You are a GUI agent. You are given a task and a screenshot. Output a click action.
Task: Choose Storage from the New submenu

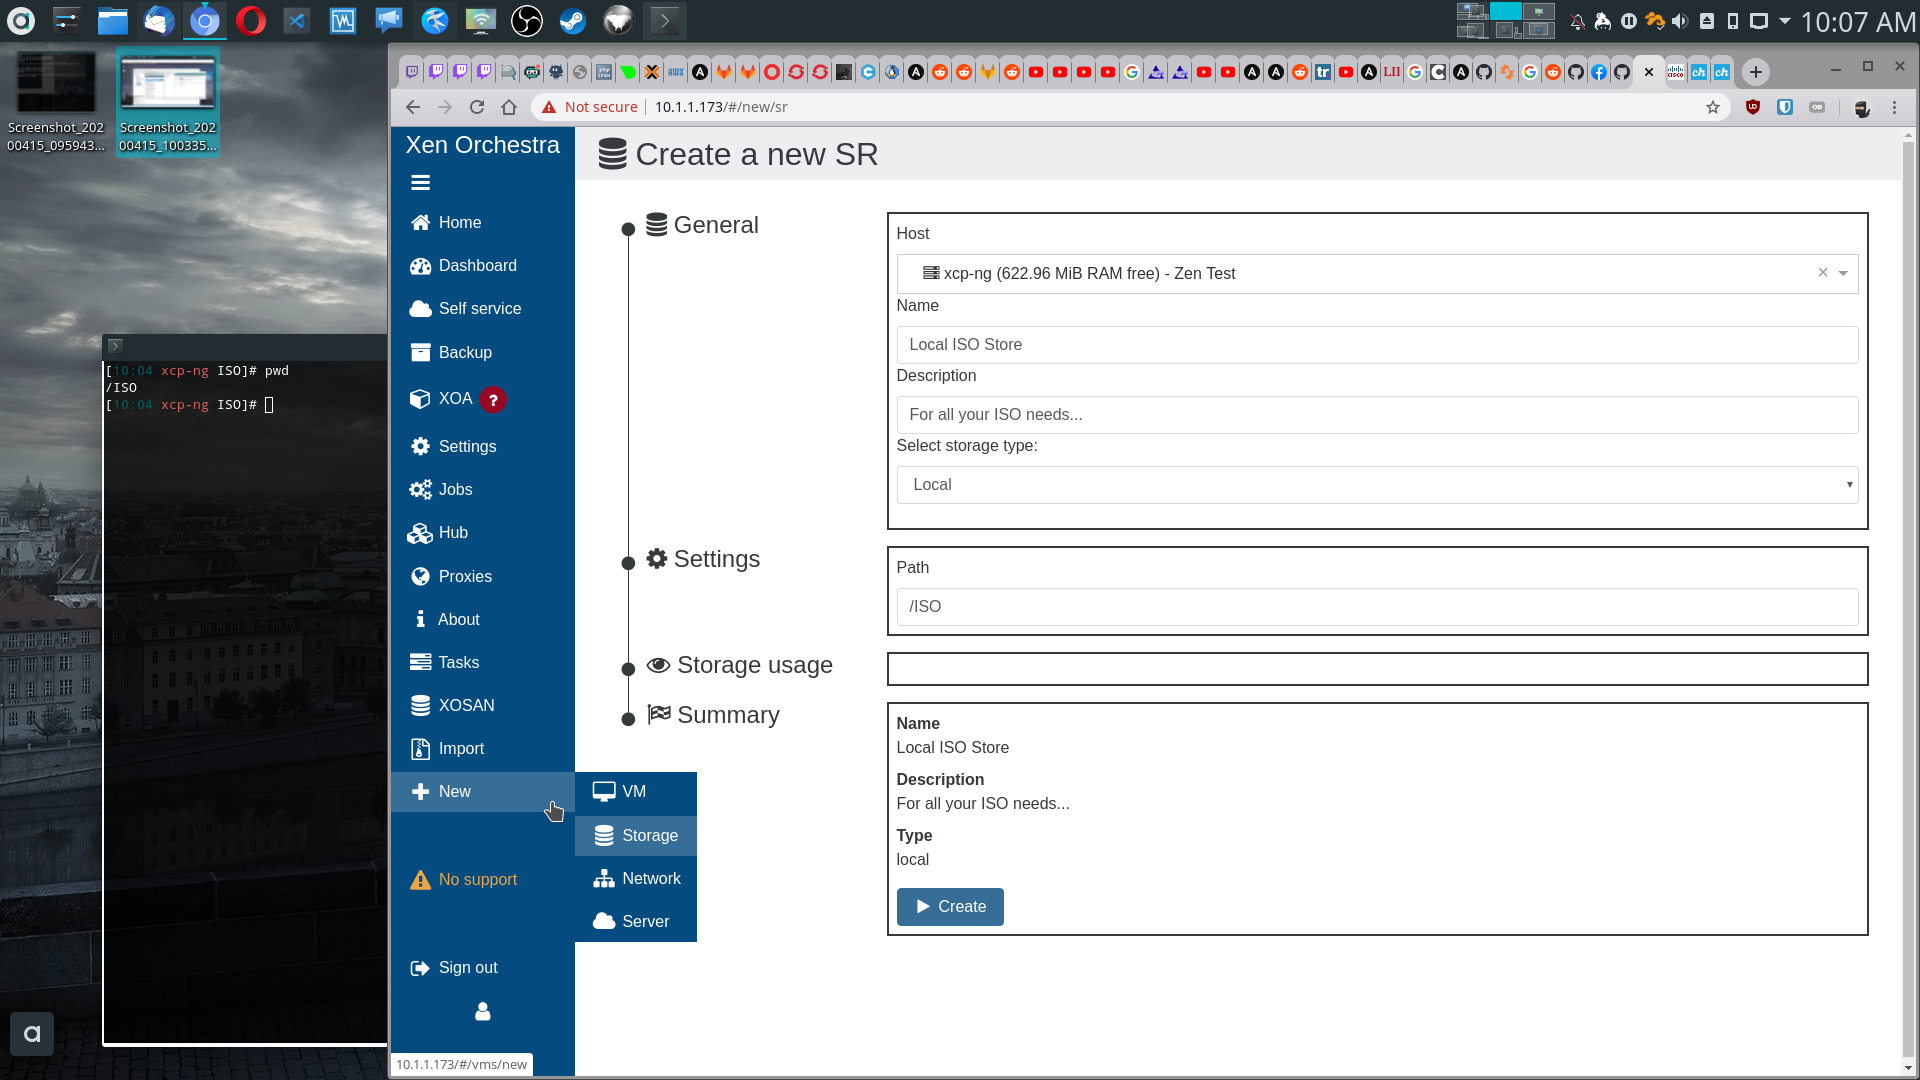[x=636, y=835]
